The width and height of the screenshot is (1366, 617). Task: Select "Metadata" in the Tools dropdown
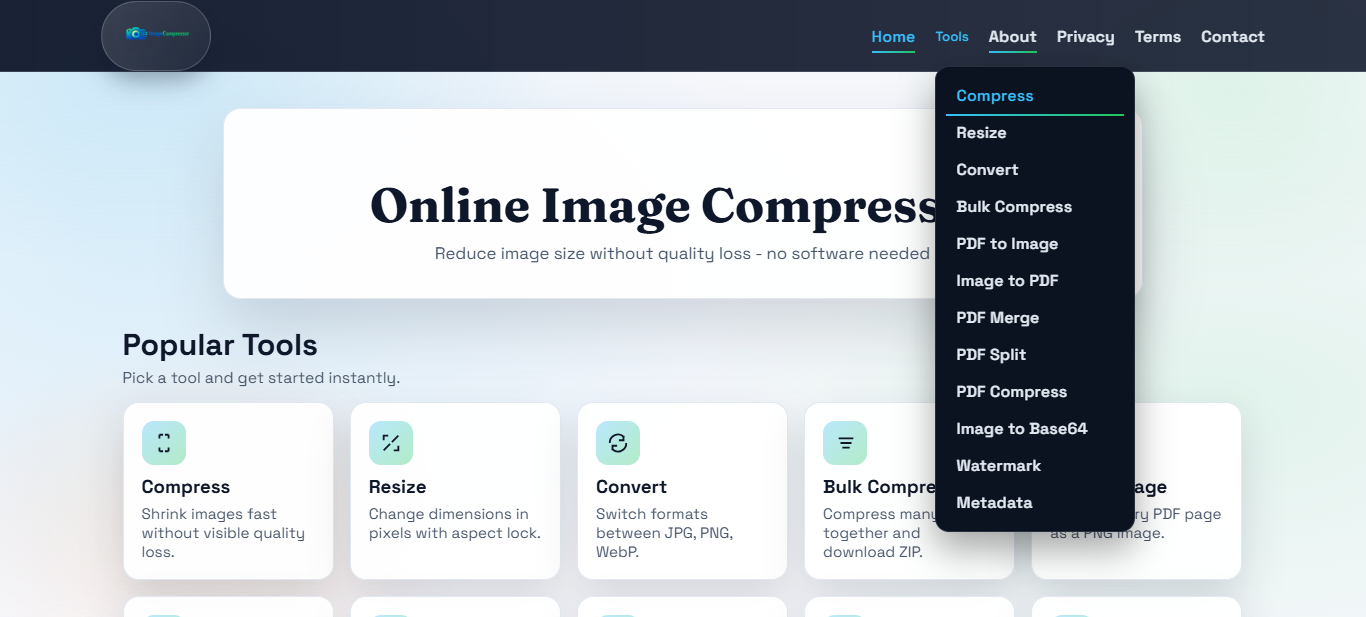[x=994, y=502]
